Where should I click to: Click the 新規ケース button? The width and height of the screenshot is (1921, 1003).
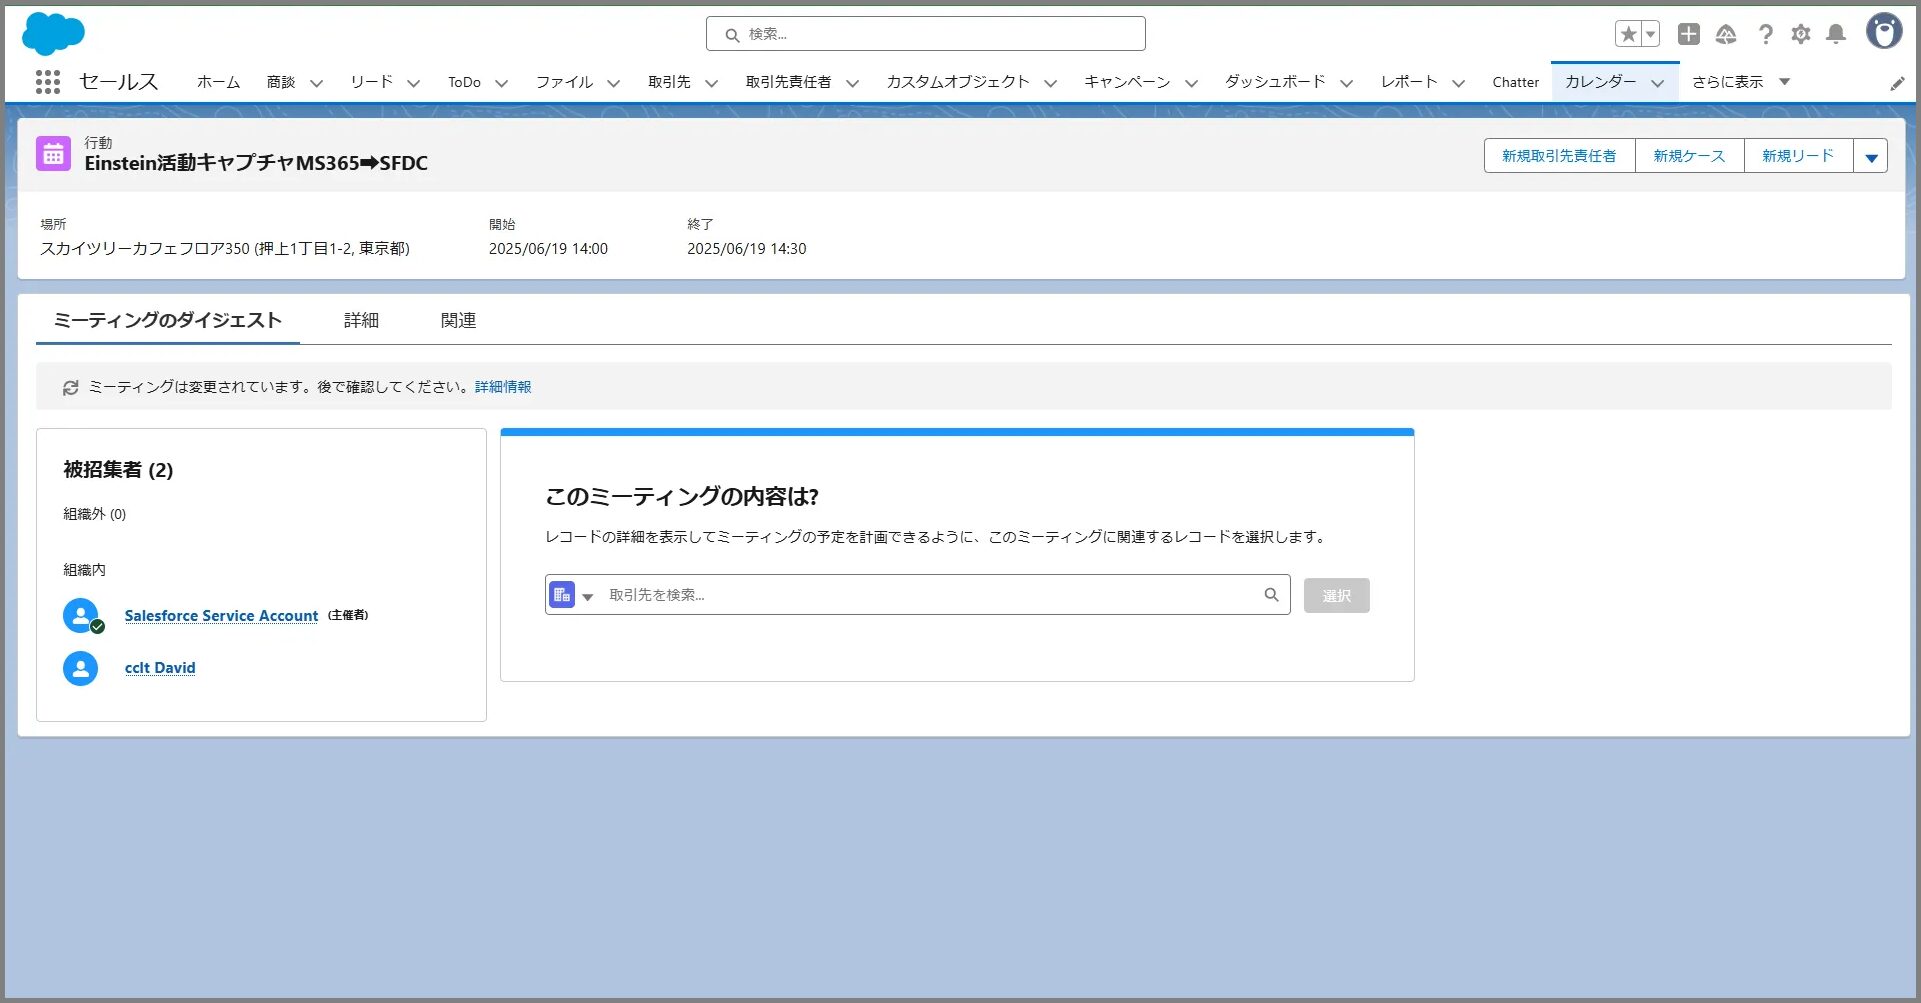(x=1689, y=156)
